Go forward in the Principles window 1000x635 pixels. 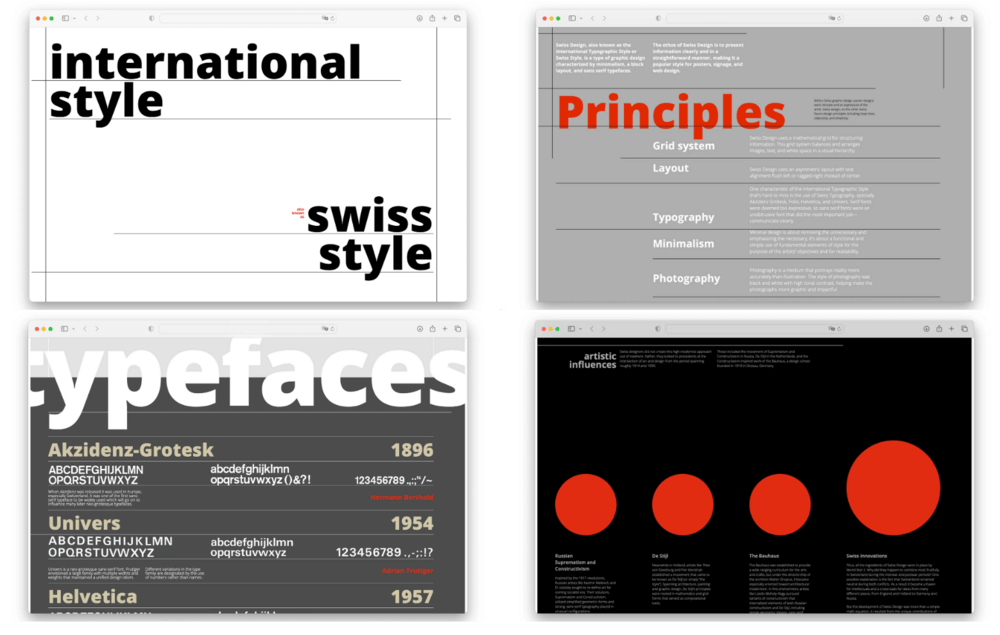pos(605,18)
